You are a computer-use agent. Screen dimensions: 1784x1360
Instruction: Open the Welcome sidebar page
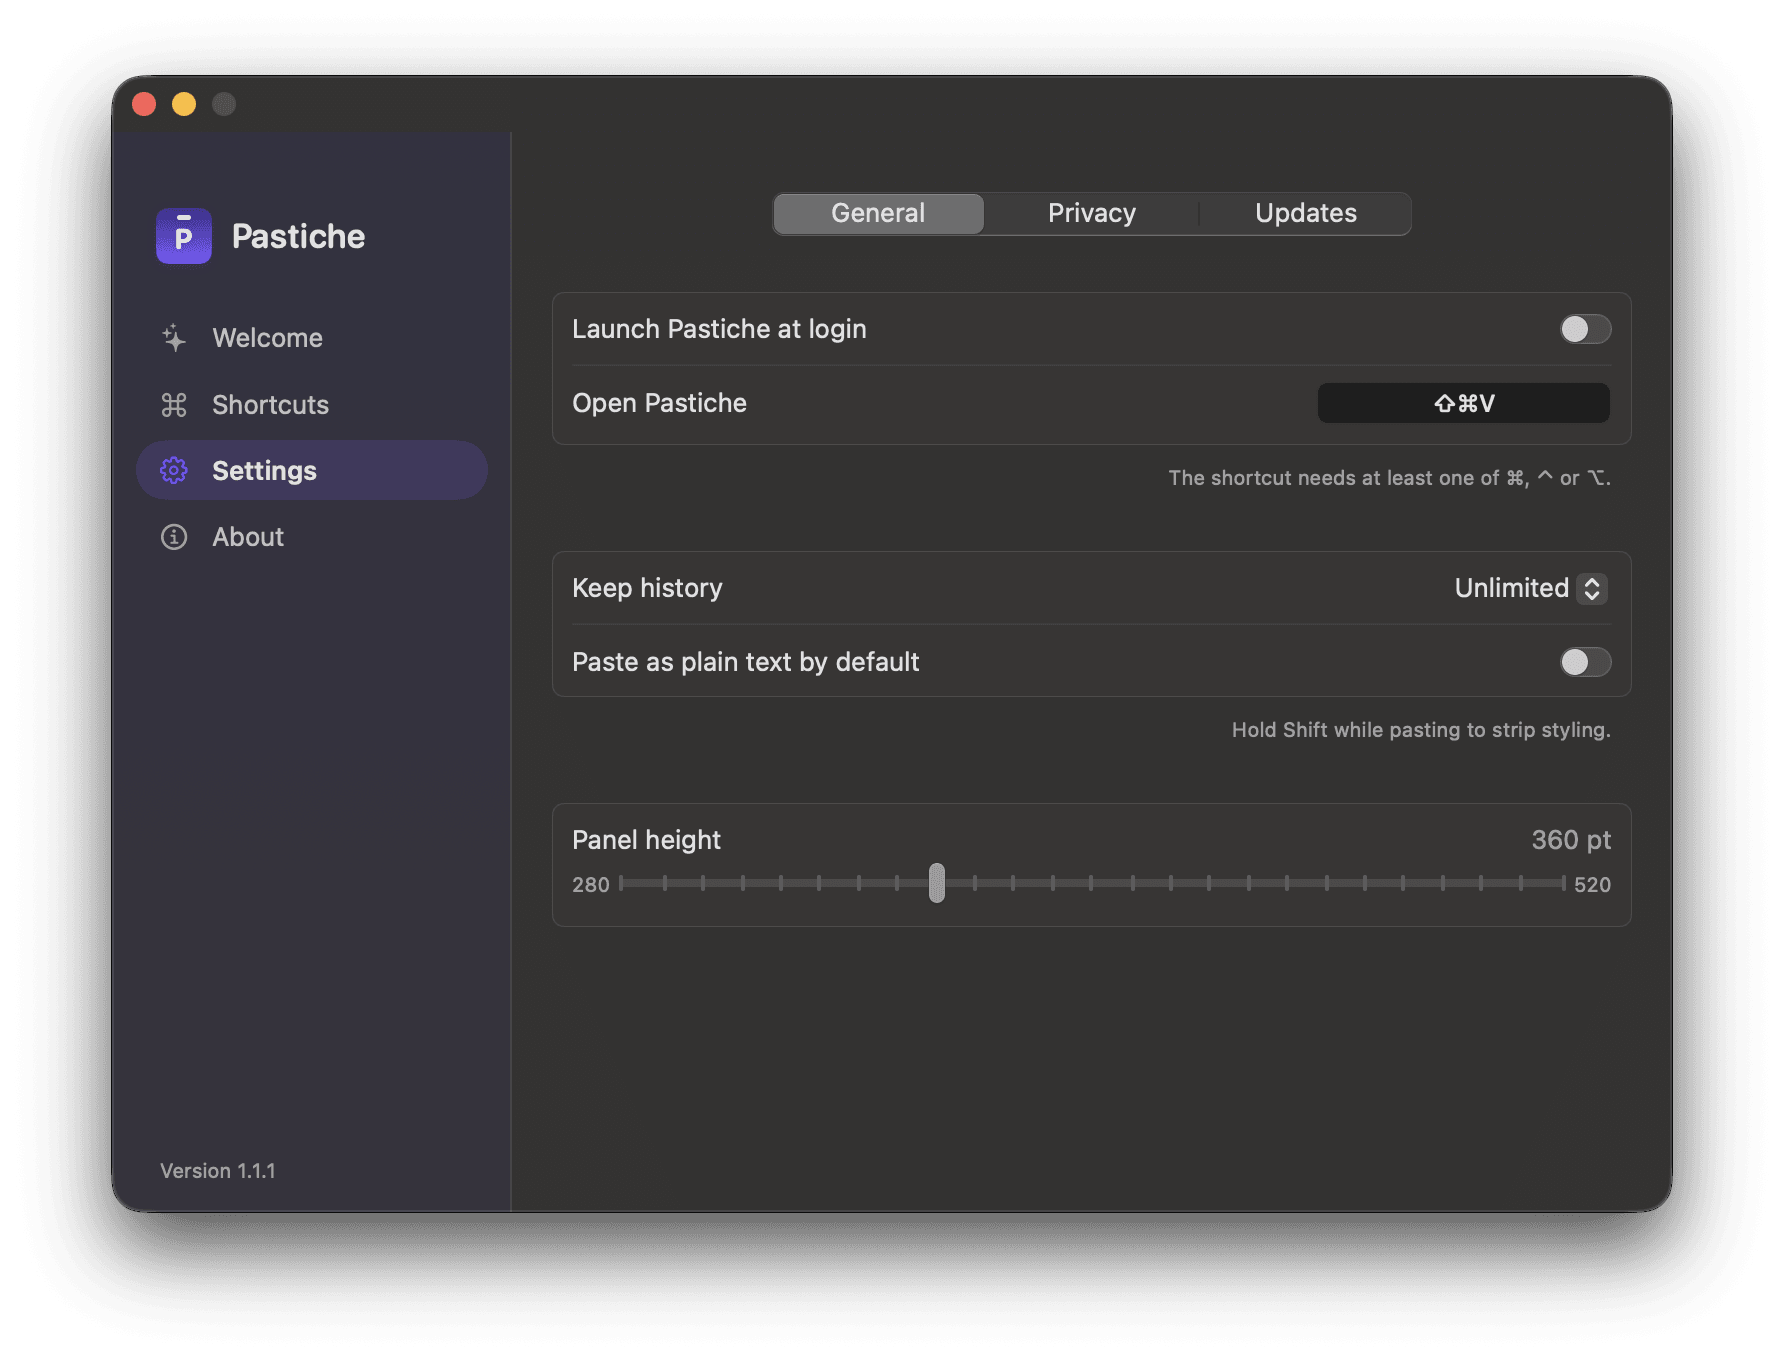click(x=311, y=338)
